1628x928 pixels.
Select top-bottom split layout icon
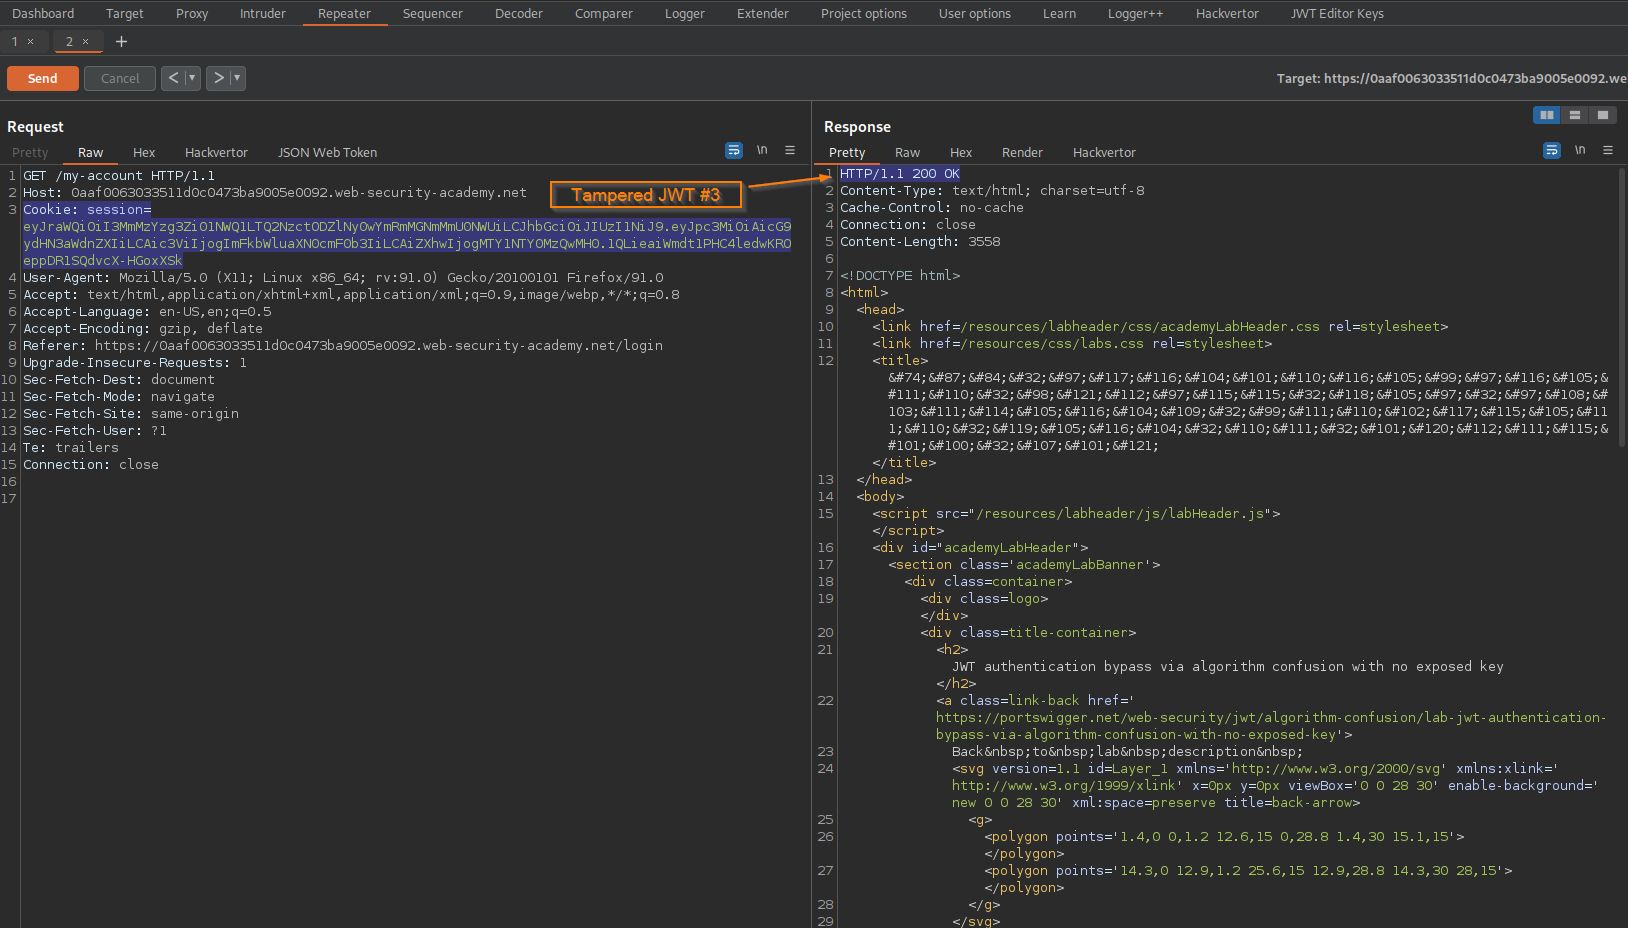coord(1575,115)
